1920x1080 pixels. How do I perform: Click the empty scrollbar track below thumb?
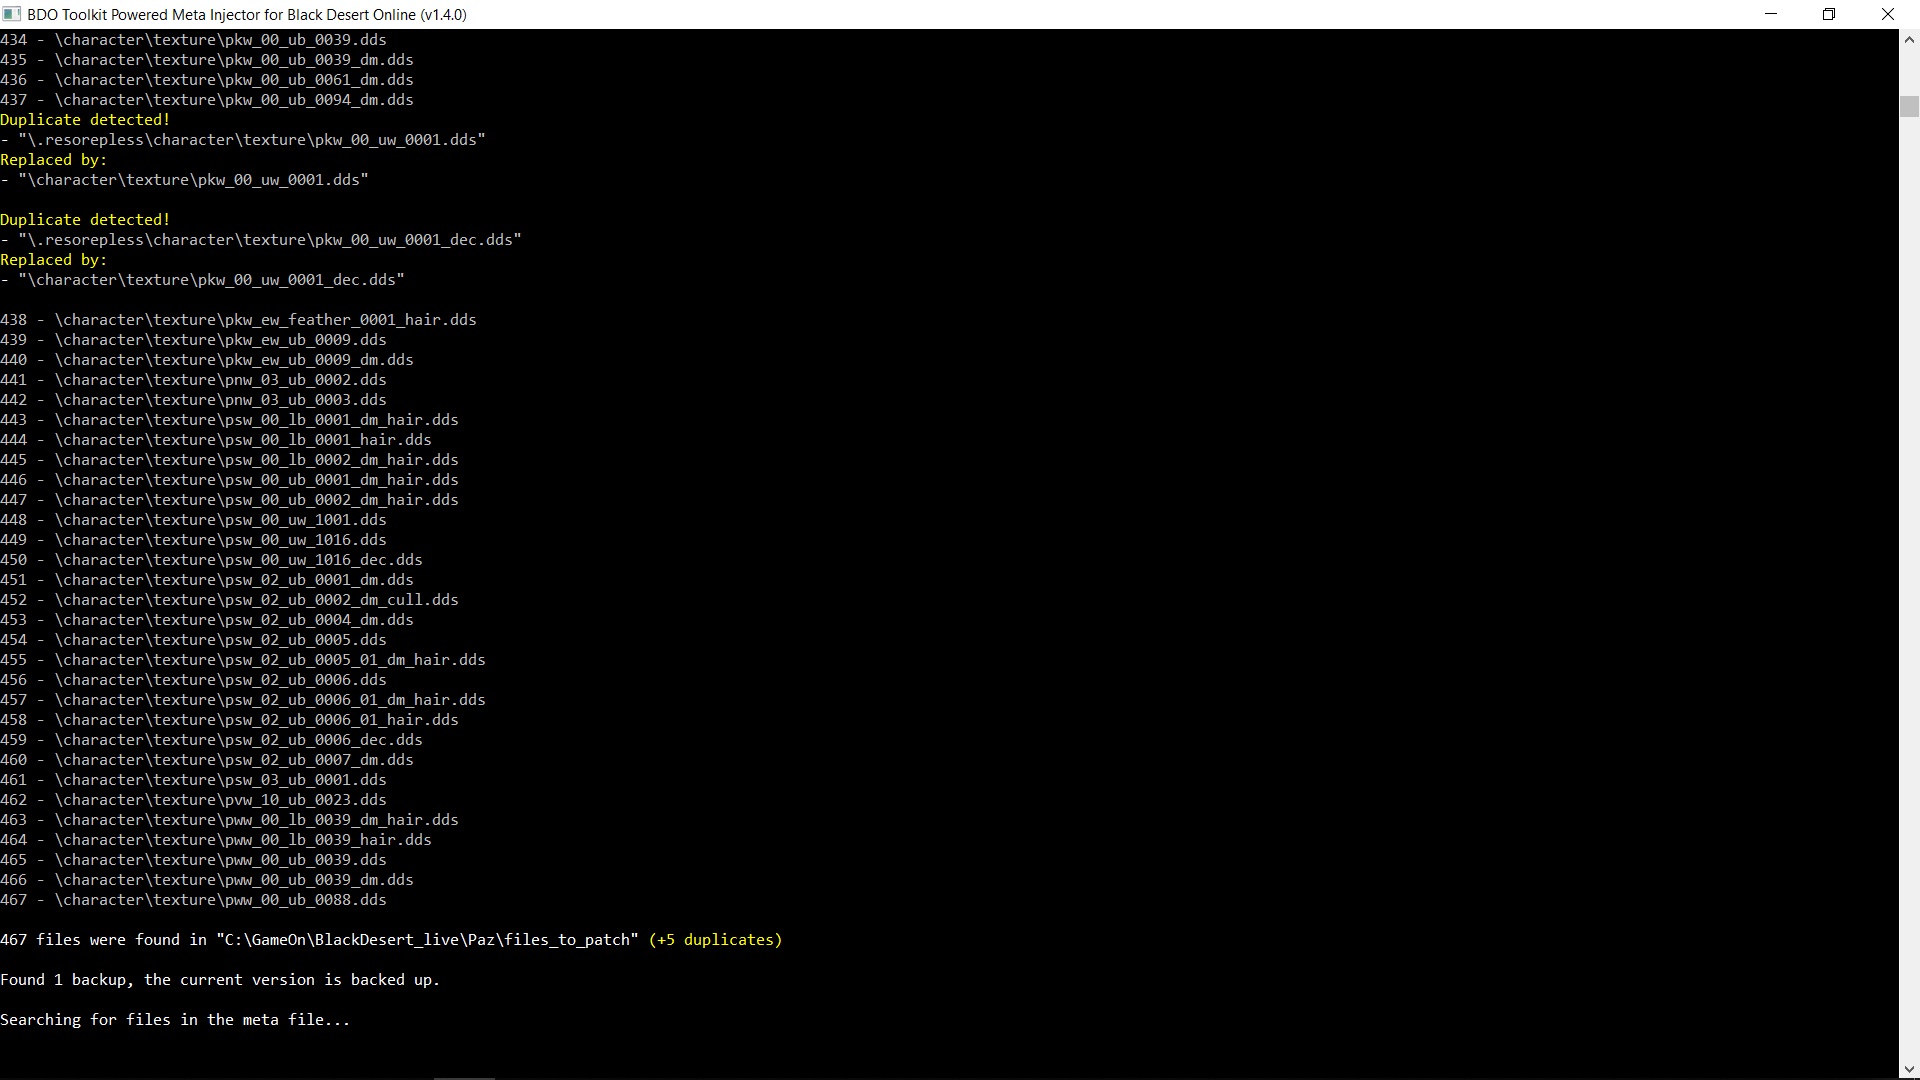pos(1909,600)
